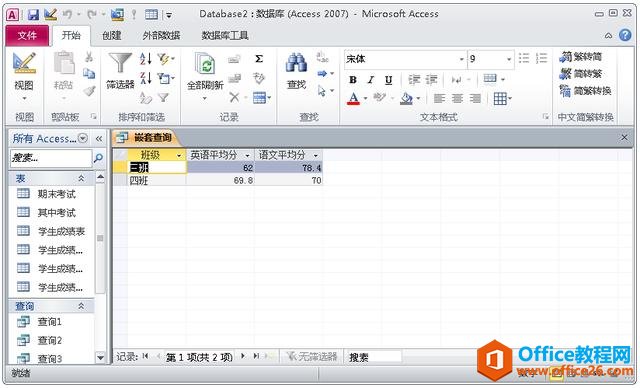This screenshot has width=640, height=388.
Task: Click the Filter (筛选器) funnel icon
Action: tap(120, 63)
